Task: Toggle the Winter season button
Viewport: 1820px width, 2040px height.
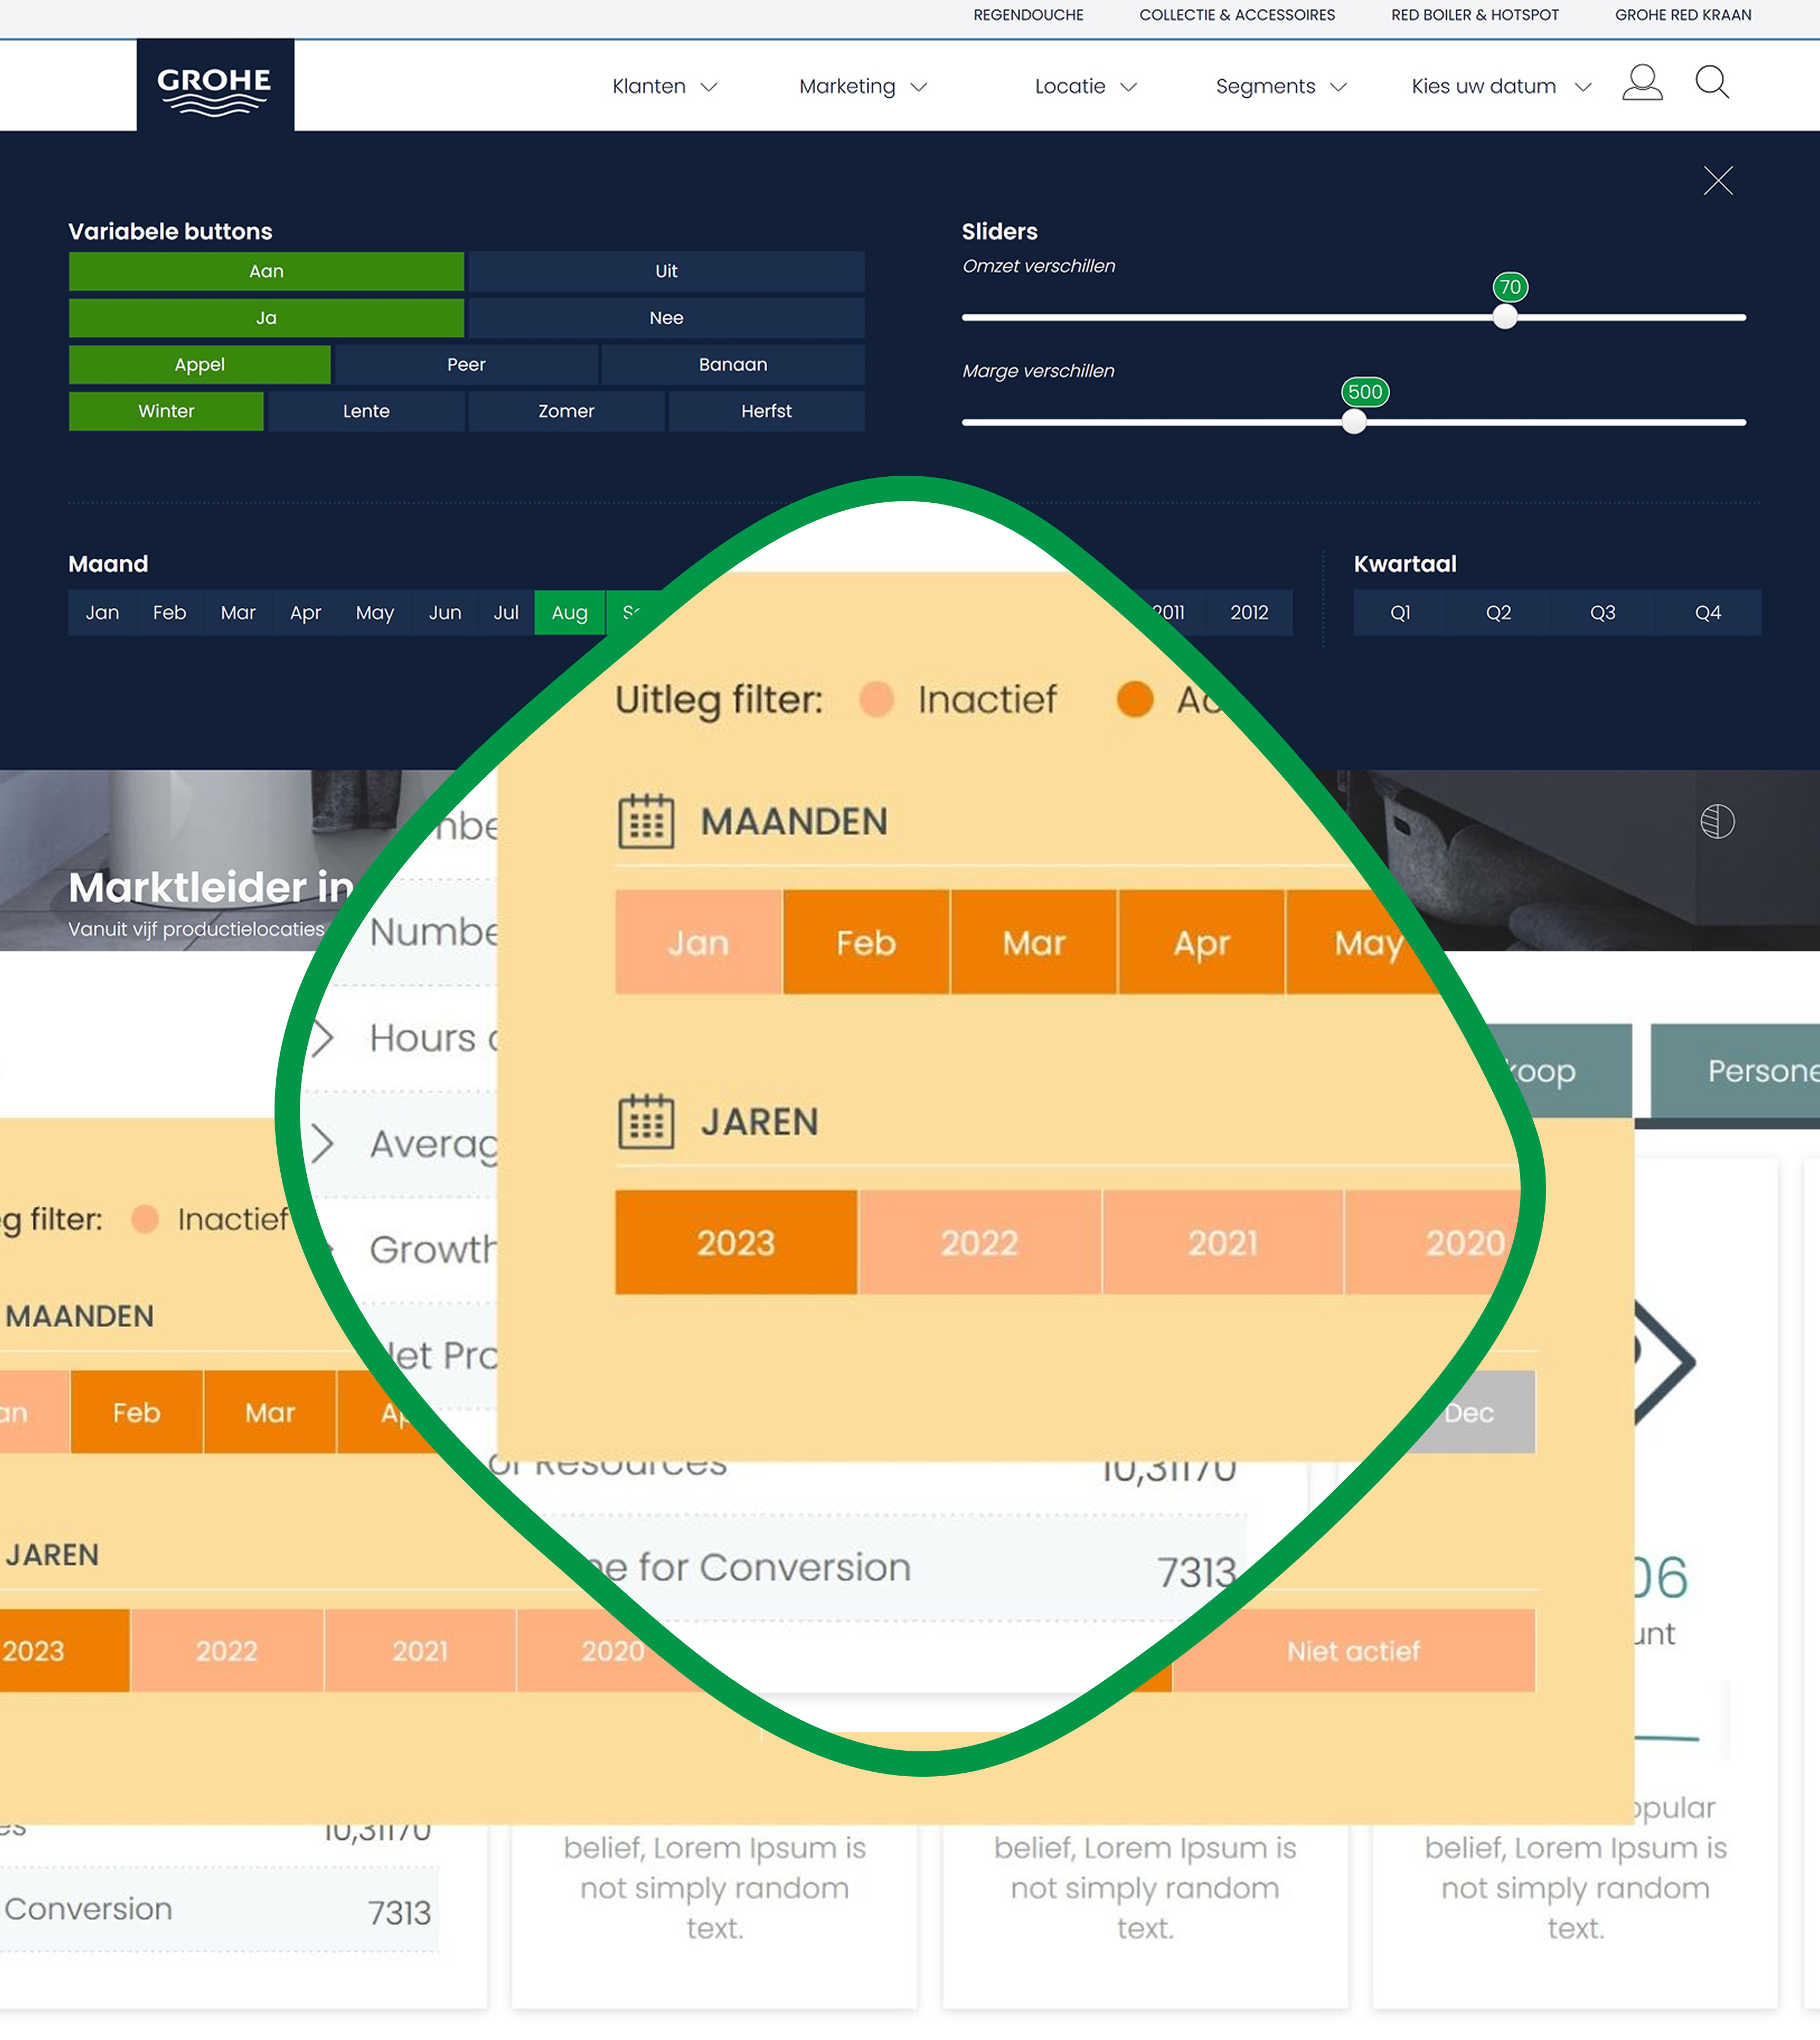Action: [165, 411]
